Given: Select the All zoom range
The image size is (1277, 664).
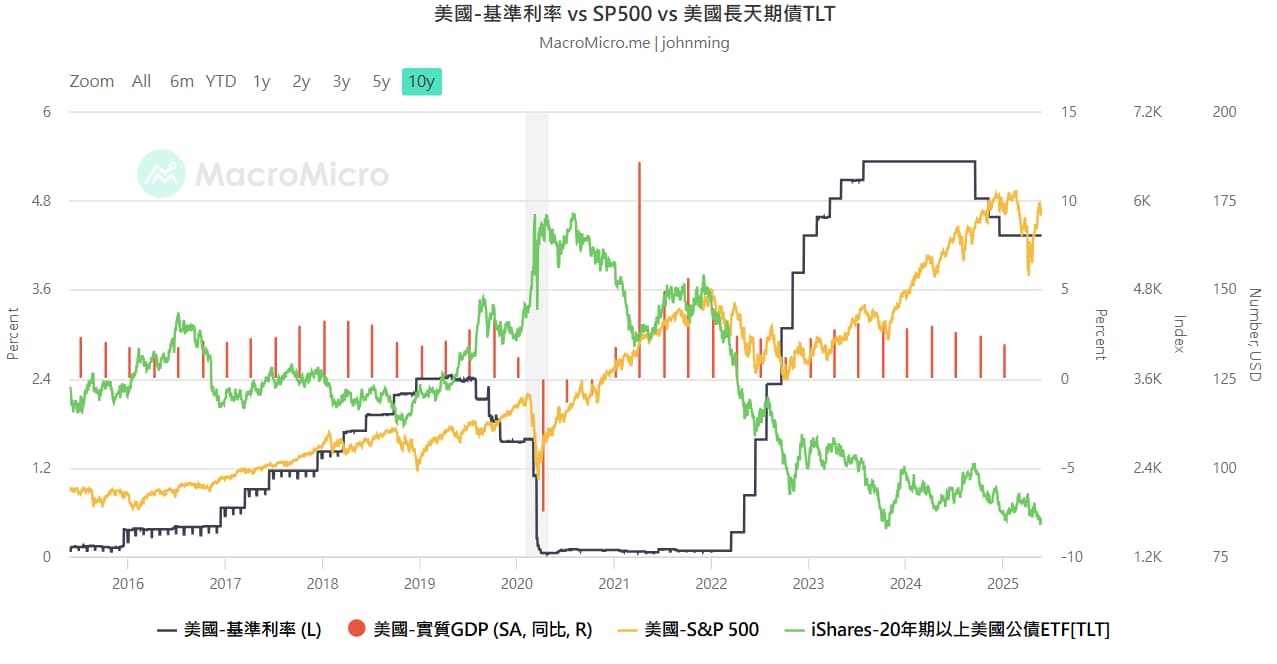Looking at the screenshot, I should pyautogui.click(x=141, y=82).
